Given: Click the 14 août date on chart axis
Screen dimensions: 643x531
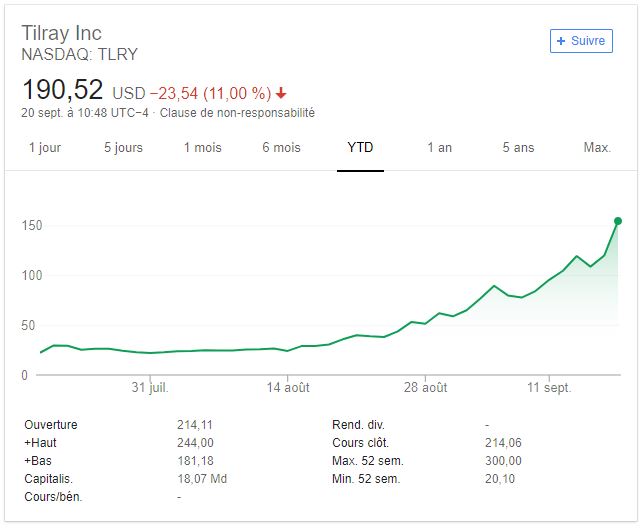Looking at the screenshot, I should click(x=289, y=388).
